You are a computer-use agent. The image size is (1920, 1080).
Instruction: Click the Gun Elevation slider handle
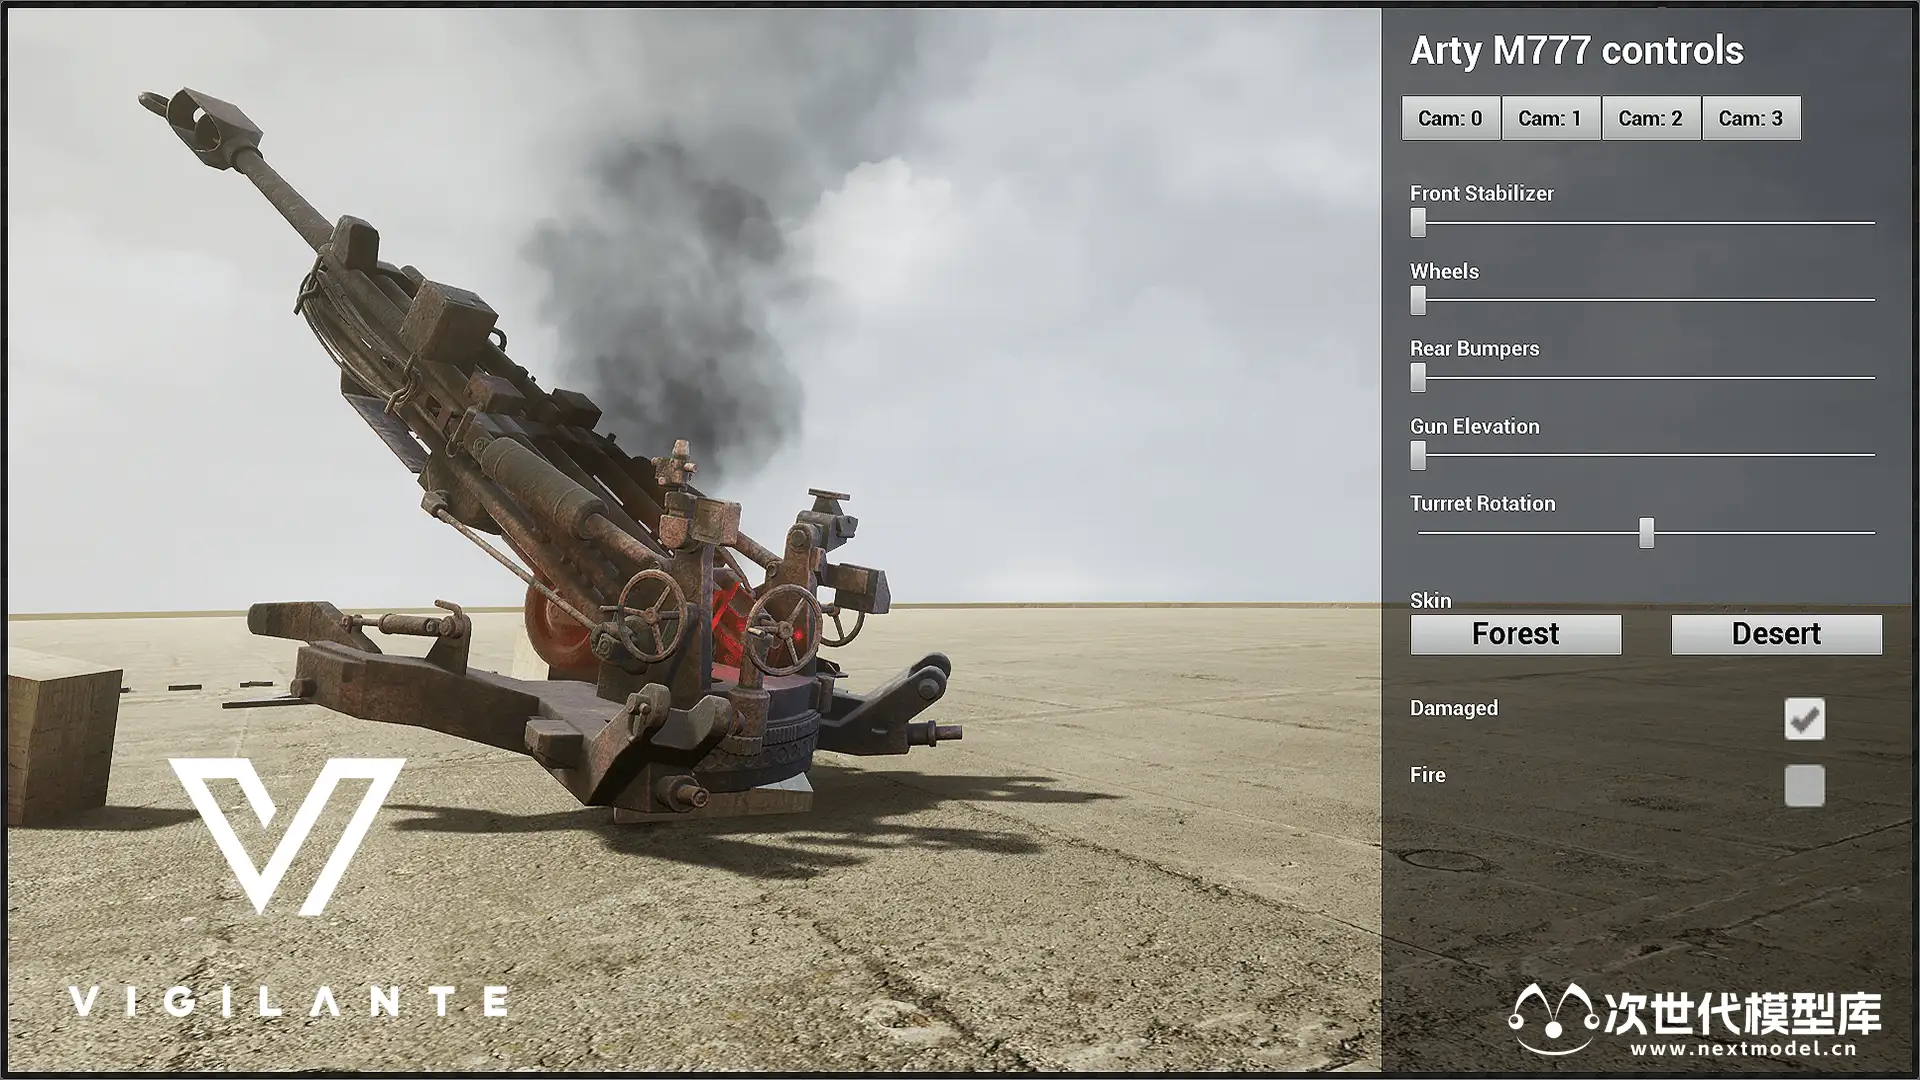coord(1418,455)
